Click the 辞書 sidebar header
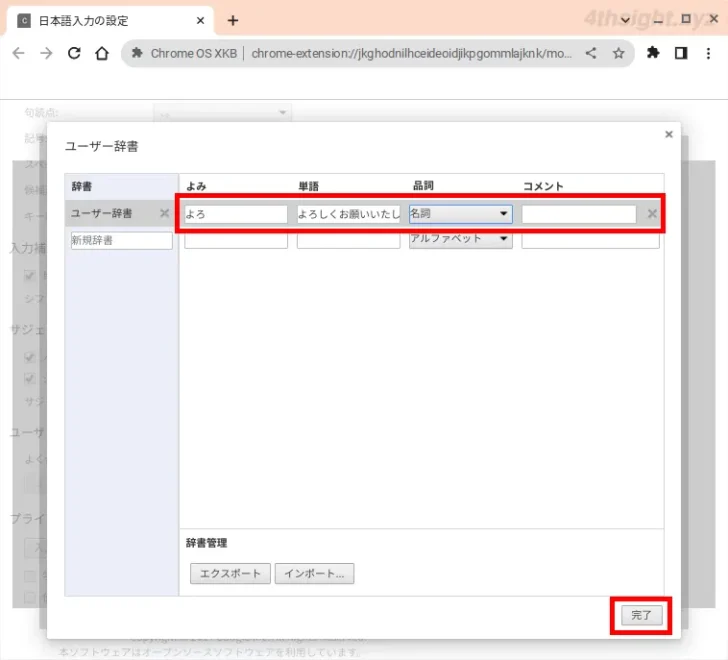The width and height of the screenshot is (728, 660). [82, 186]
